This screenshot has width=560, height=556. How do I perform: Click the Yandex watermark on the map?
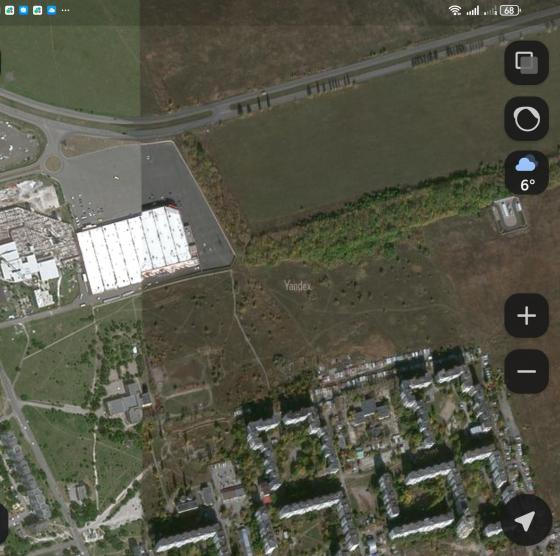(298, 286)
